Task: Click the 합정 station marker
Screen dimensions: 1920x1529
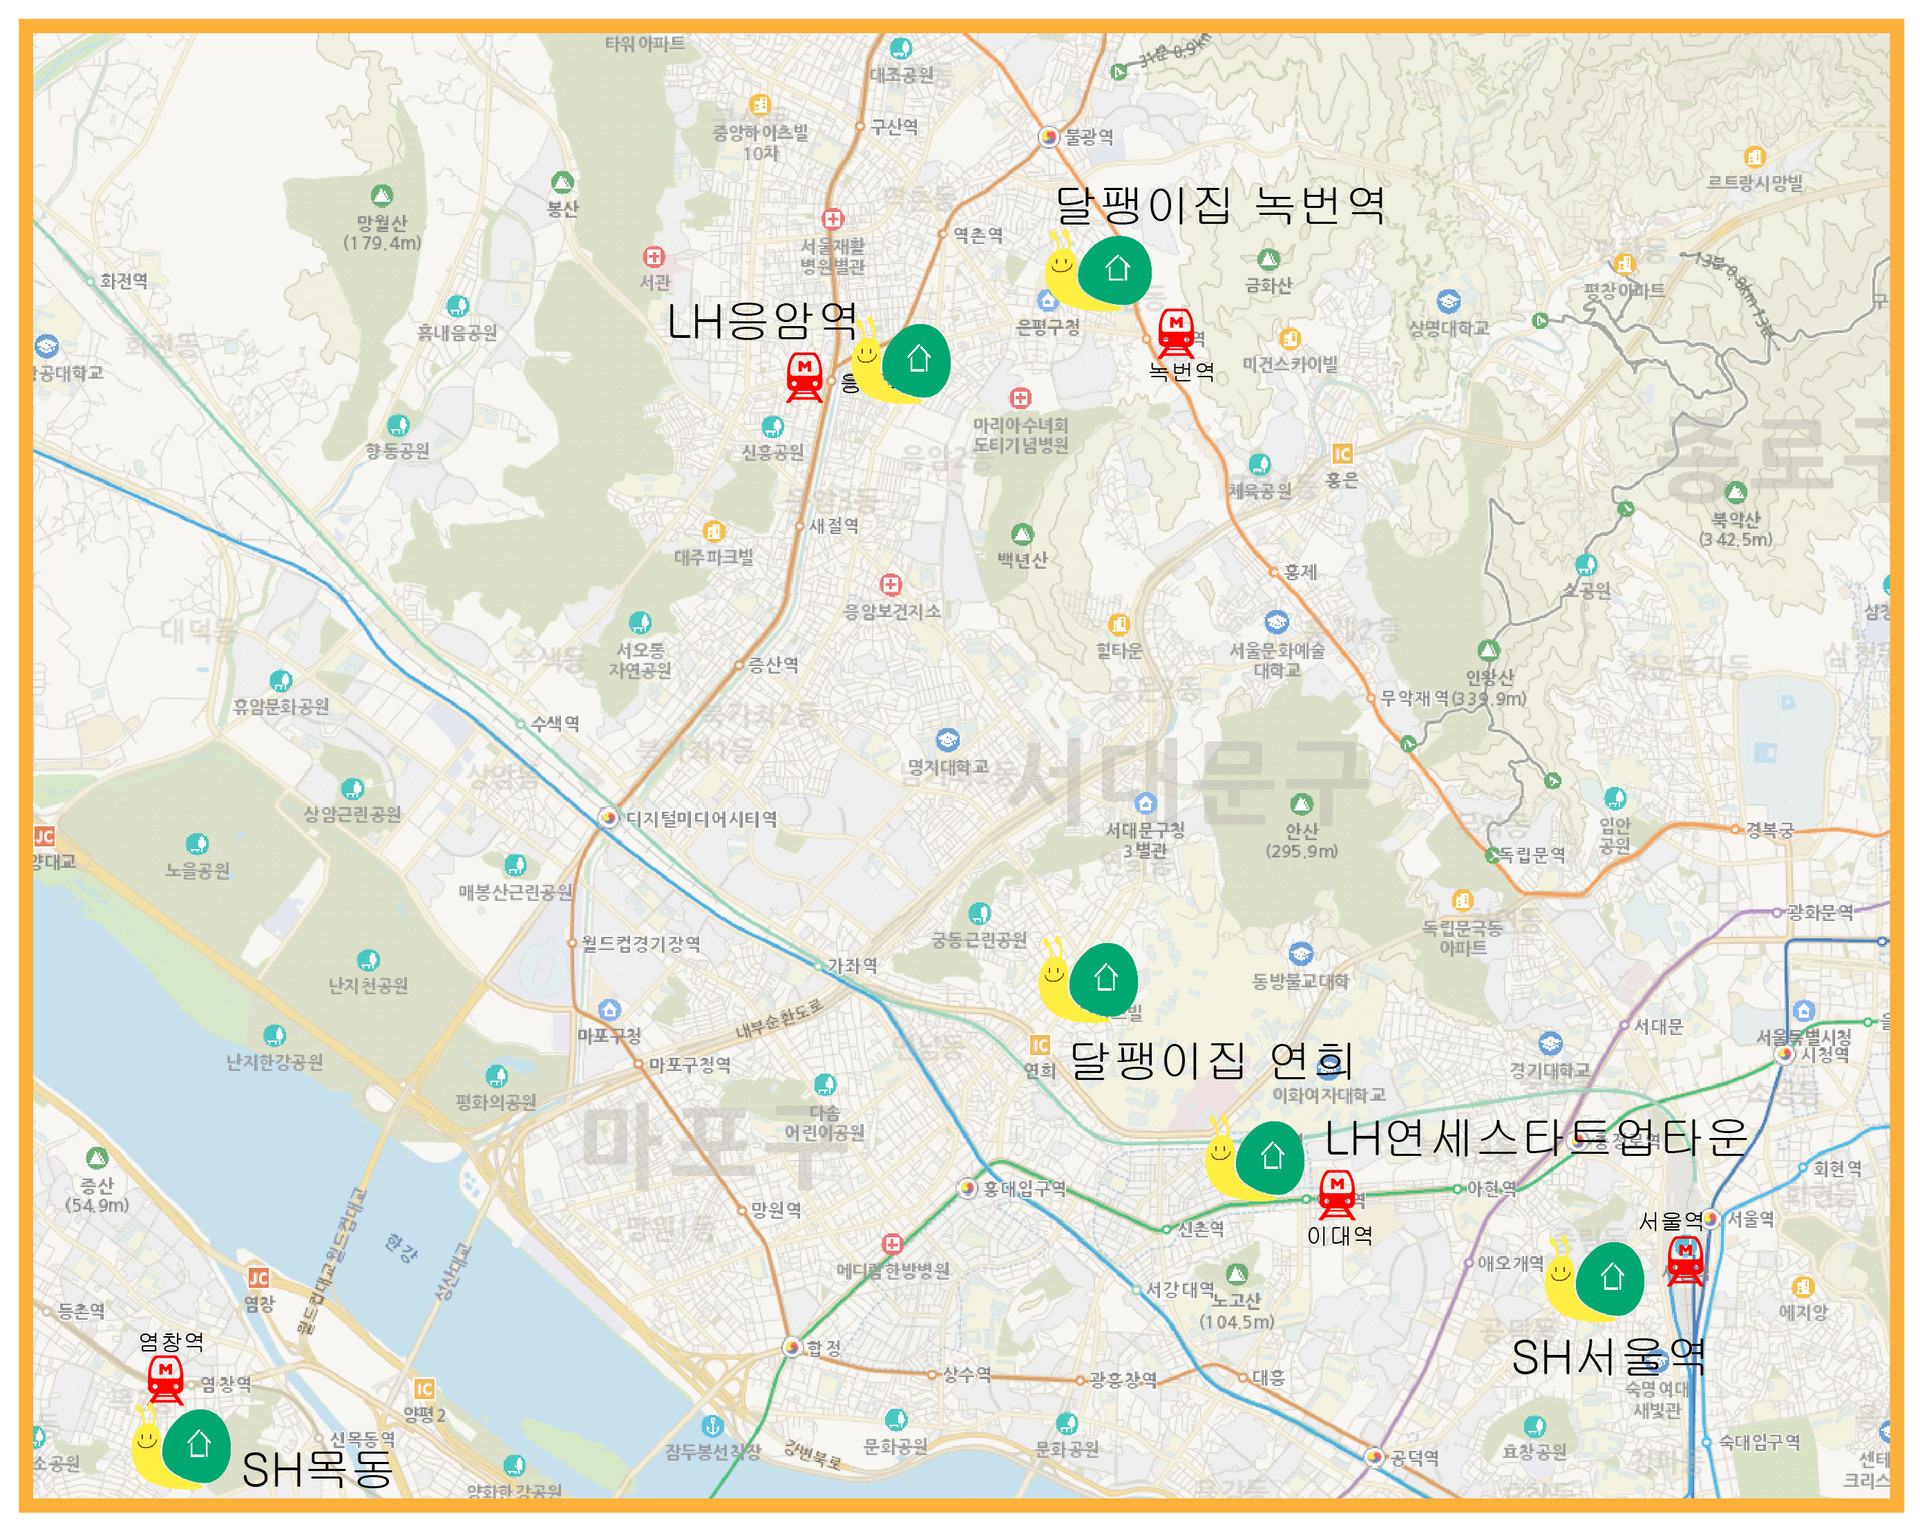Action: point(792,1348)
